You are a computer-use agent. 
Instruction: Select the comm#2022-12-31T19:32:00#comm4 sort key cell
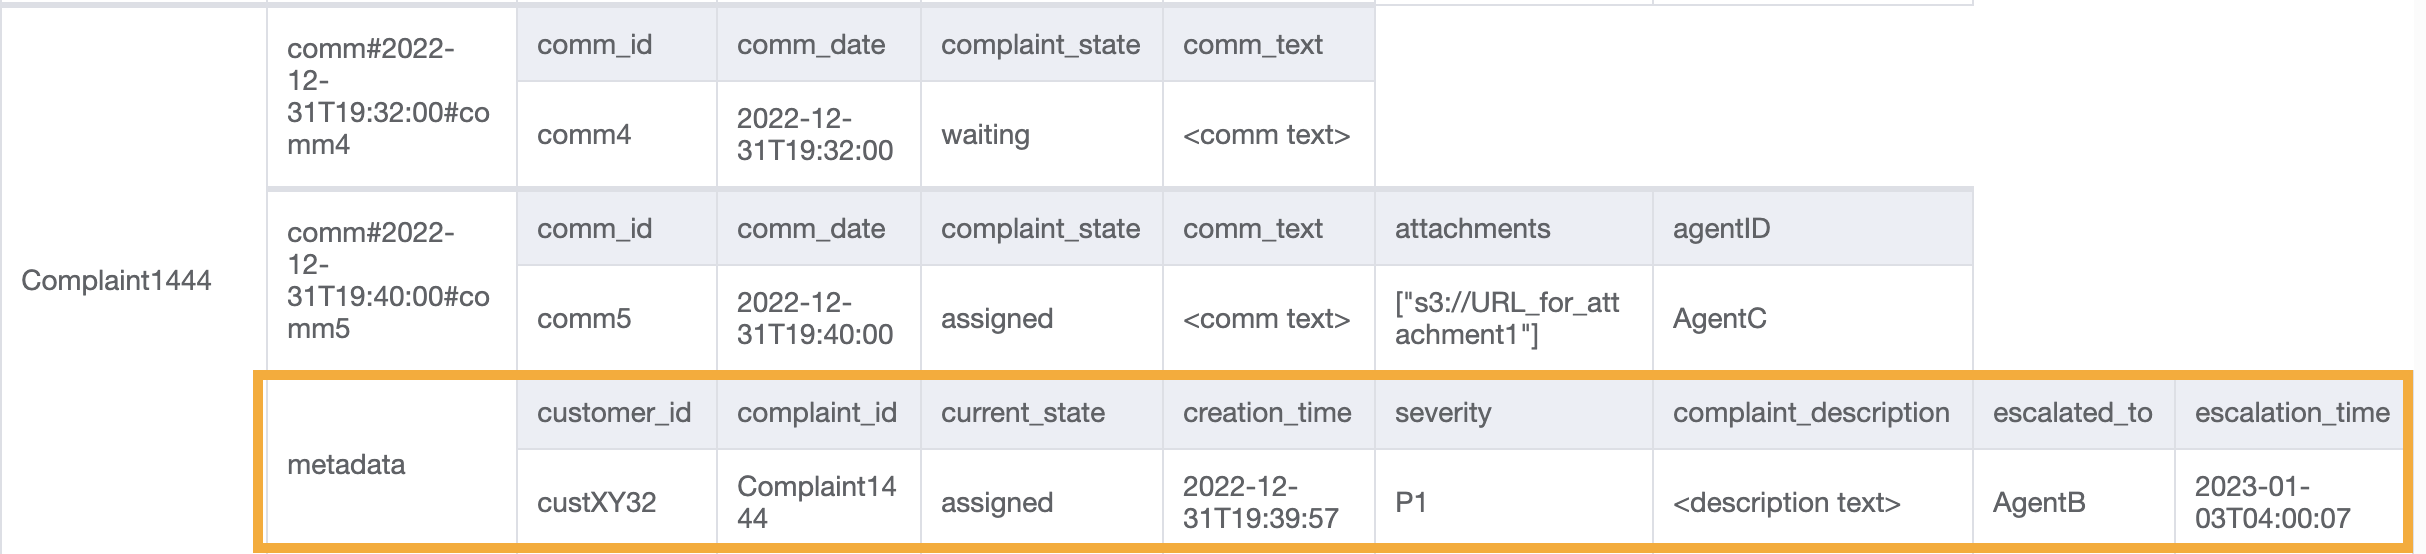pos(388,97)
